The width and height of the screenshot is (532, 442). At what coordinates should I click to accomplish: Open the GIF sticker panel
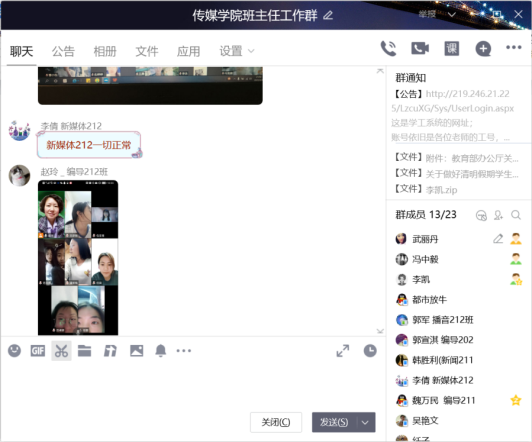pyautogui.click(x=38, y=351)
